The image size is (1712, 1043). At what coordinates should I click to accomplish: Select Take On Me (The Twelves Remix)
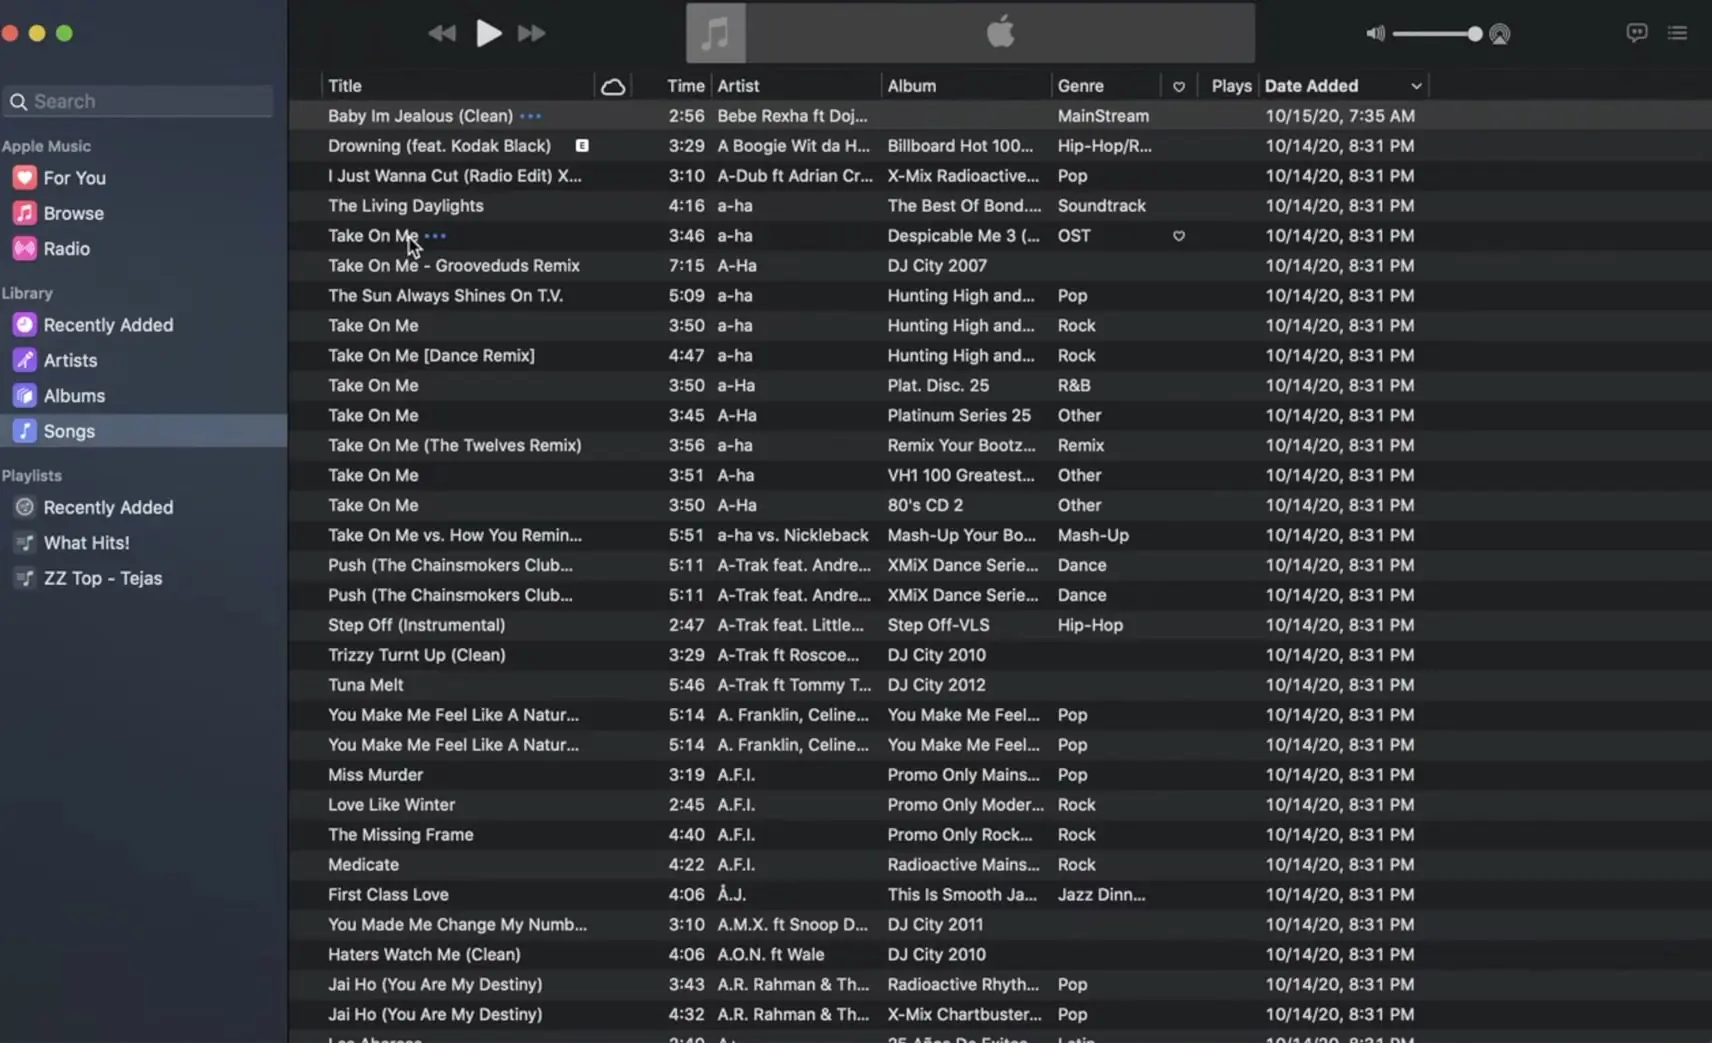[x=455, y=446]
